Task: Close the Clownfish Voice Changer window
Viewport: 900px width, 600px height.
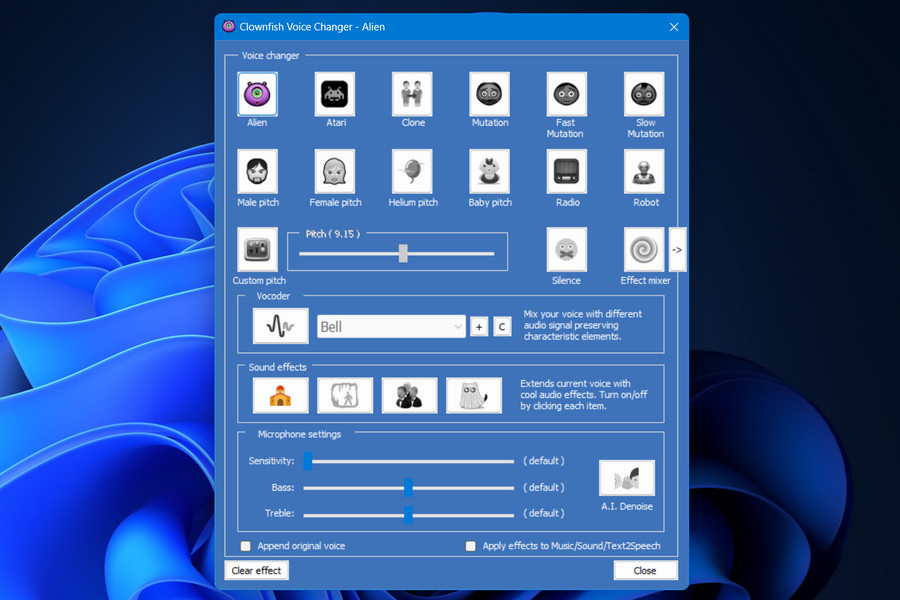Action: 674,27
